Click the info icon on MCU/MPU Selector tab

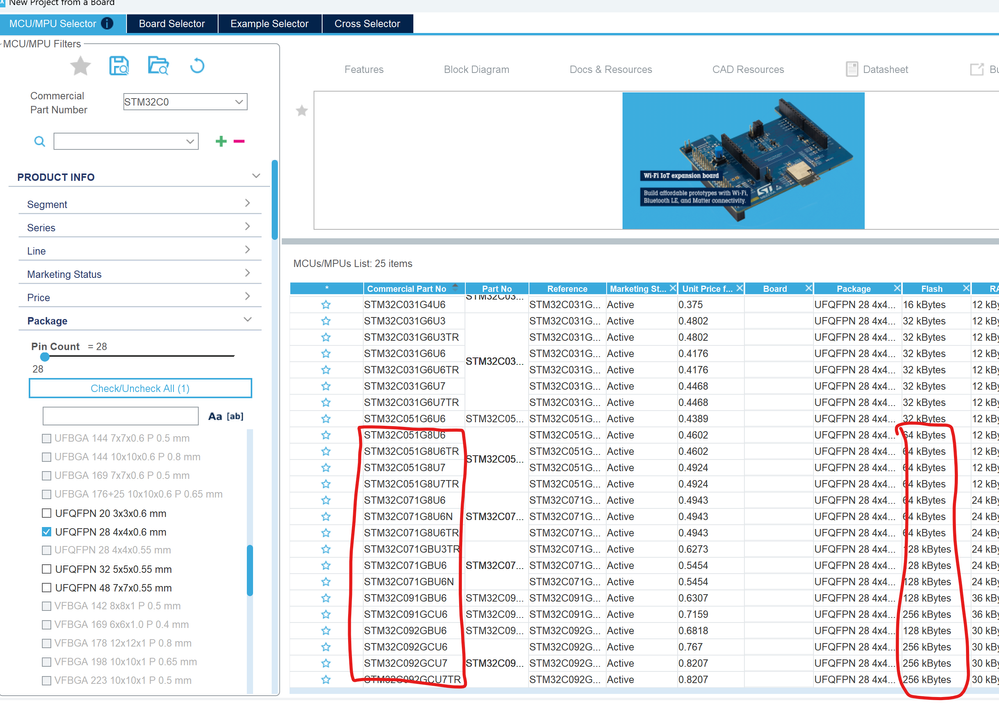point(107,24)
